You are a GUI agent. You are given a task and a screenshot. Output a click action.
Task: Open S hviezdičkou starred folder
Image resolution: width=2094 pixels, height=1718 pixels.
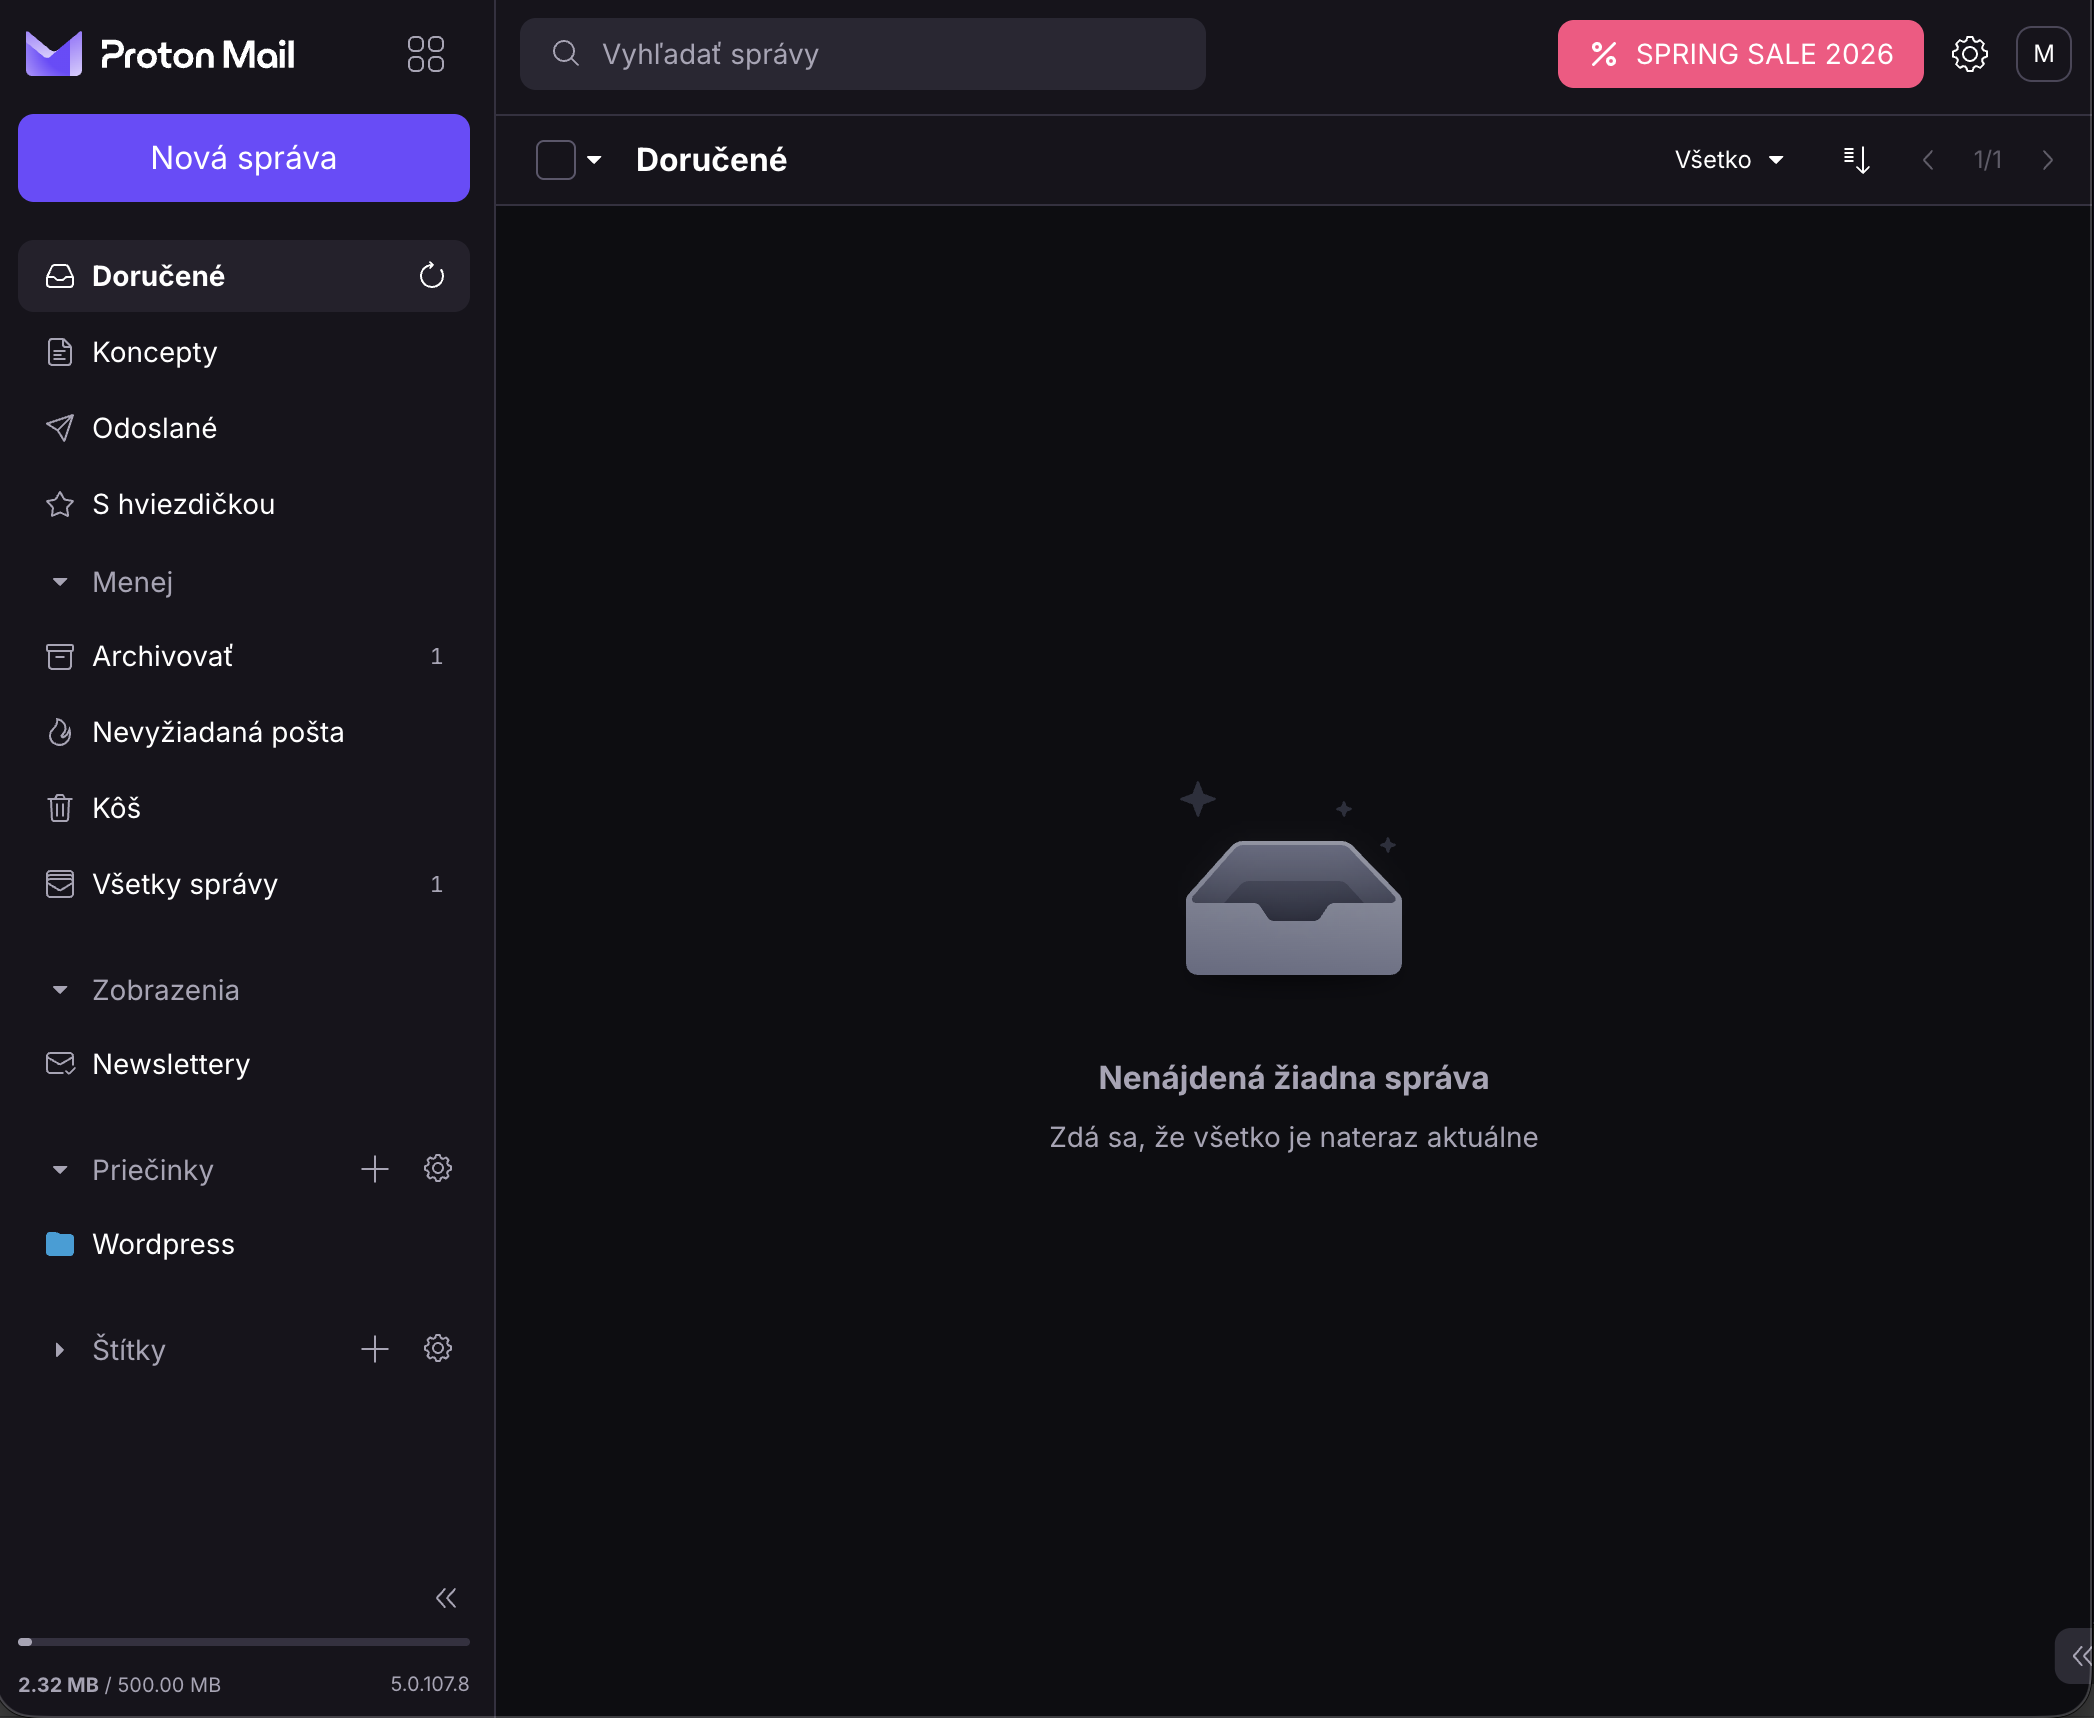pos(243,504)
